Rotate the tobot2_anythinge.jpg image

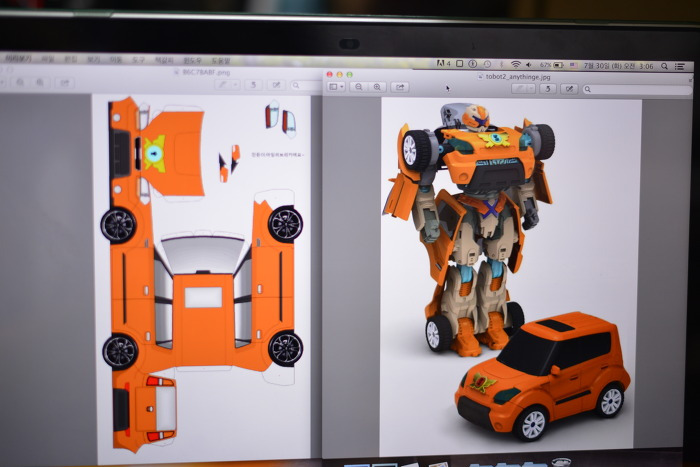(547, 89)
